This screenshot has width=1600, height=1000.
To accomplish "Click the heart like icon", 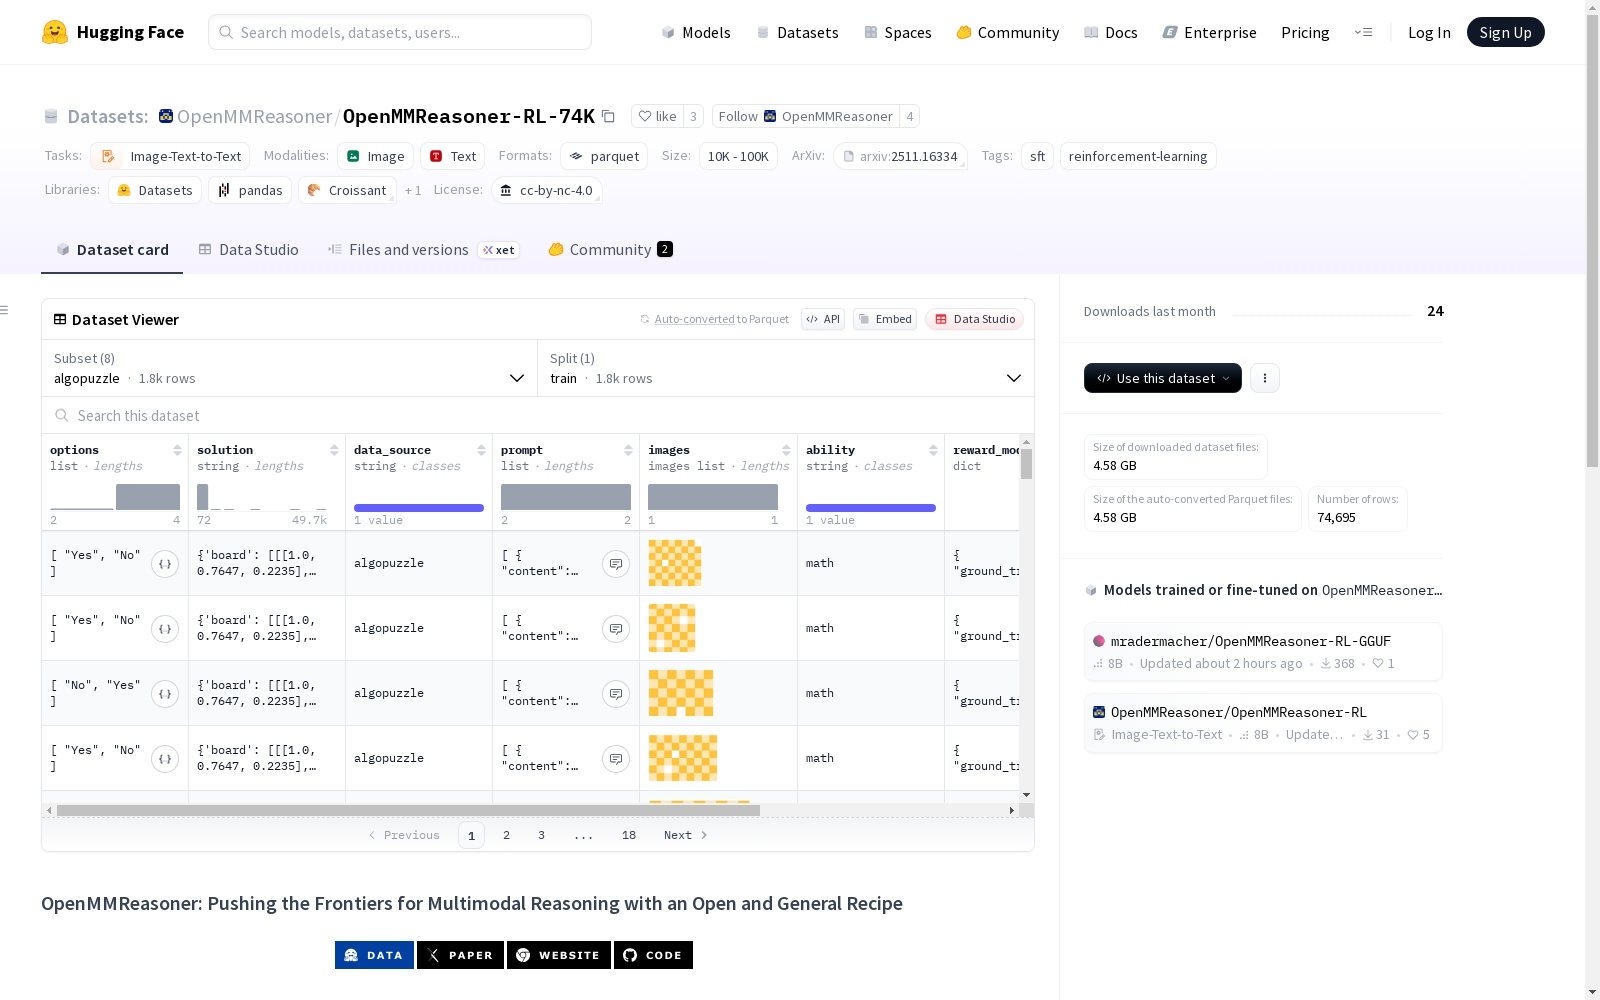I will pyautogui.click(x=645, y=116).
